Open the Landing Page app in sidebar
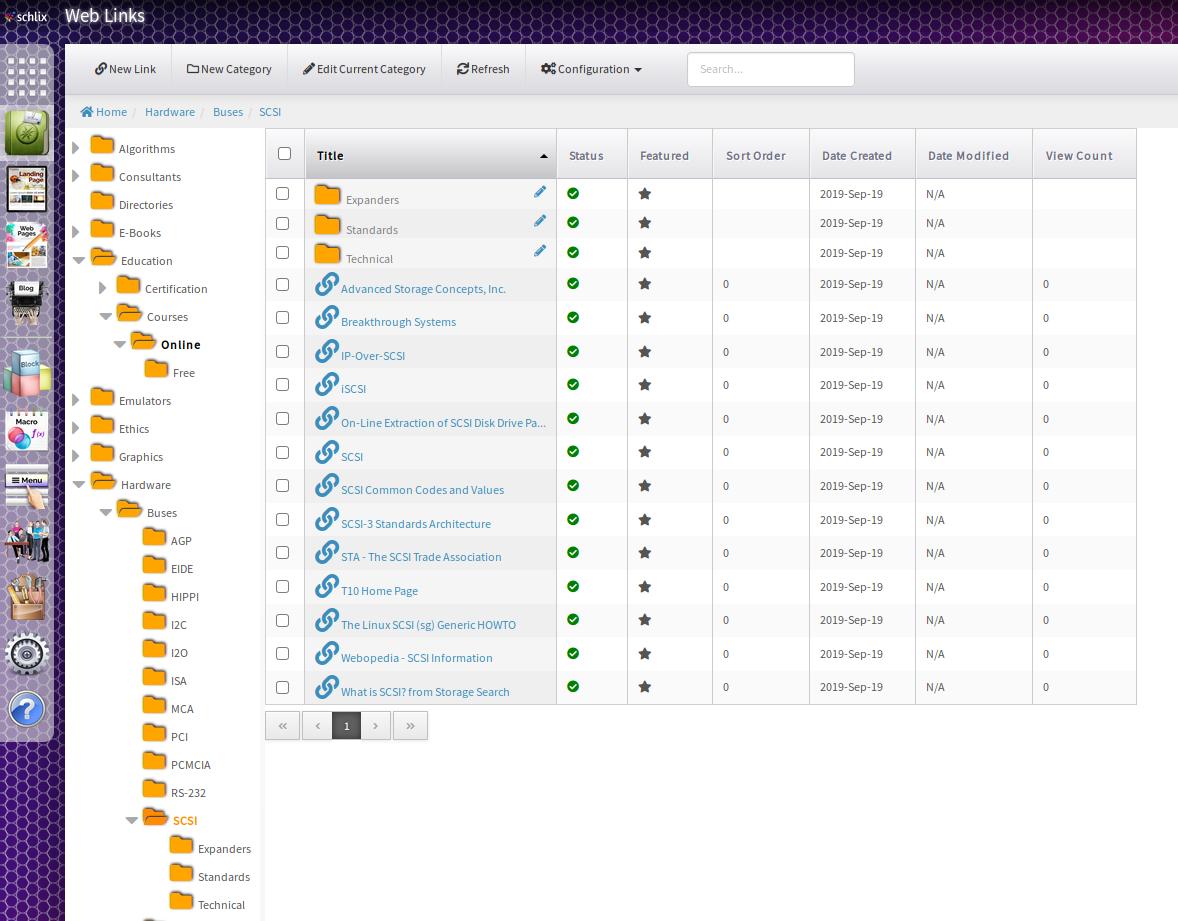1178x921 pixels. click(x=27, y=189)
